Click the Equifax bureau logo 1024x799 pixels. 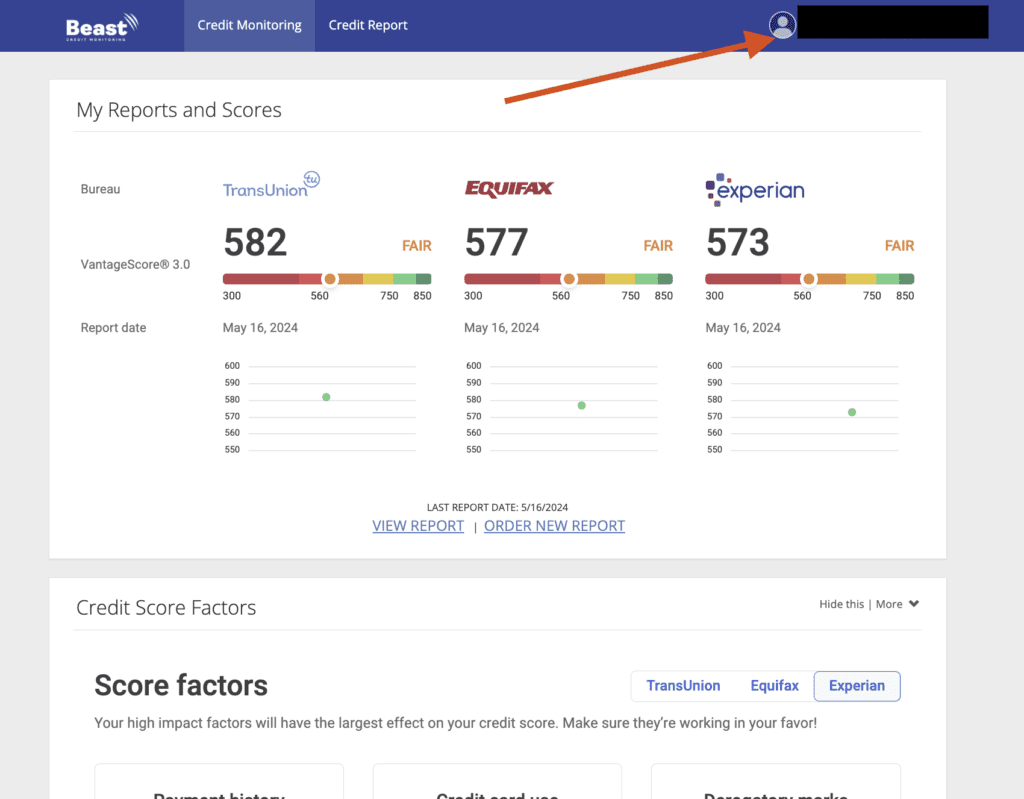(509, 188)
